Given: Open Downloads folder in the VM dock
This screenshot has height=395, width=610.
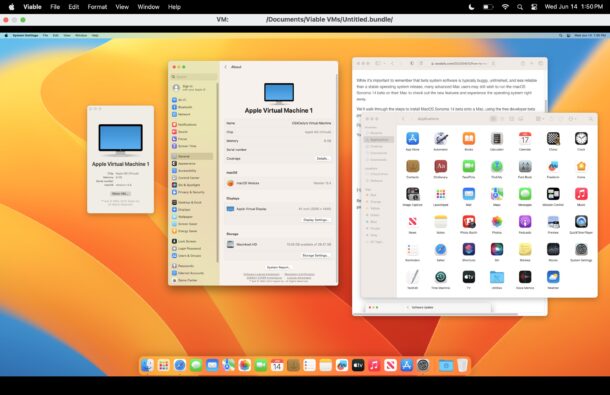Looking at the screenshot, I should pos(446,365).
